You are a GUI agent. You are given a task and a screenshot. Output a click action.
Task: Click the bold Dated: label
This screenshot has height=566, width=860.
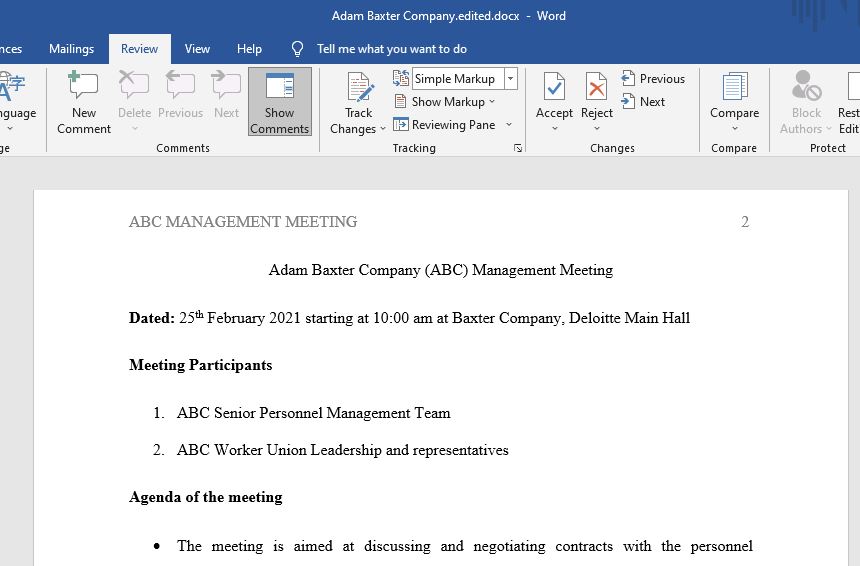152,318
